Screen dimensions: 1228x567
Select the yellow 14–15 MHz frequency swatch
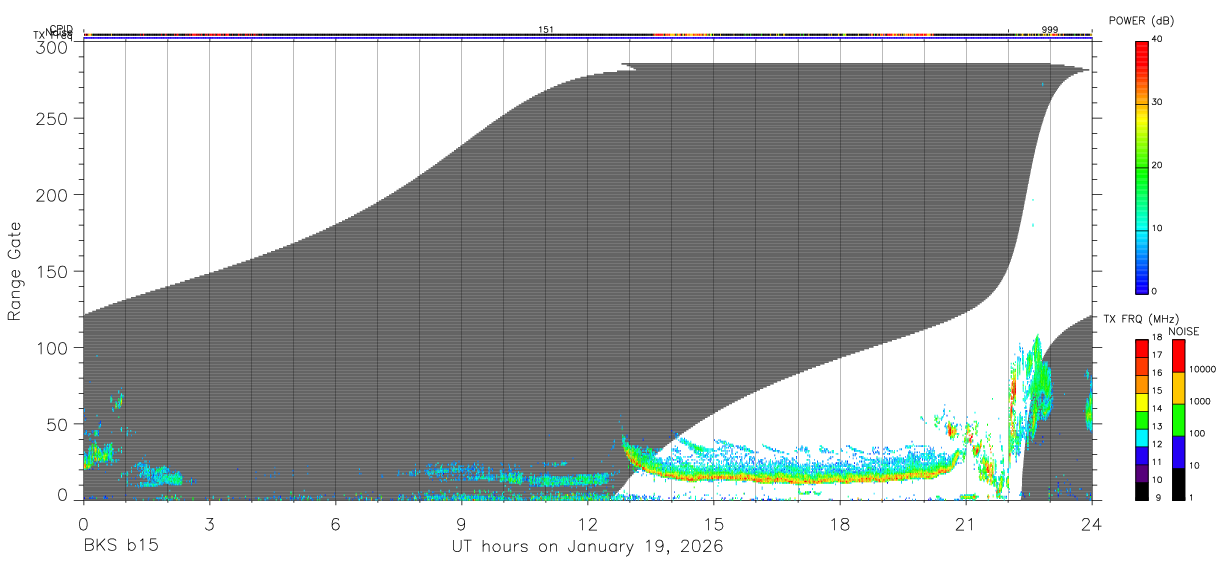pyautogui.click(x=1141, y=402)
